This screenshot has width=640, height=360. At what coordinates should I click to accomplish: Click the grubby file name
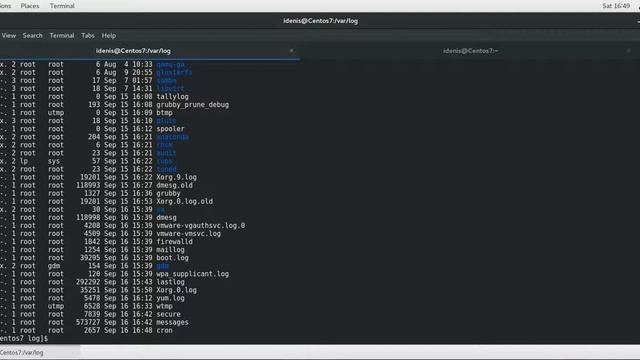(x=169, y=193)
